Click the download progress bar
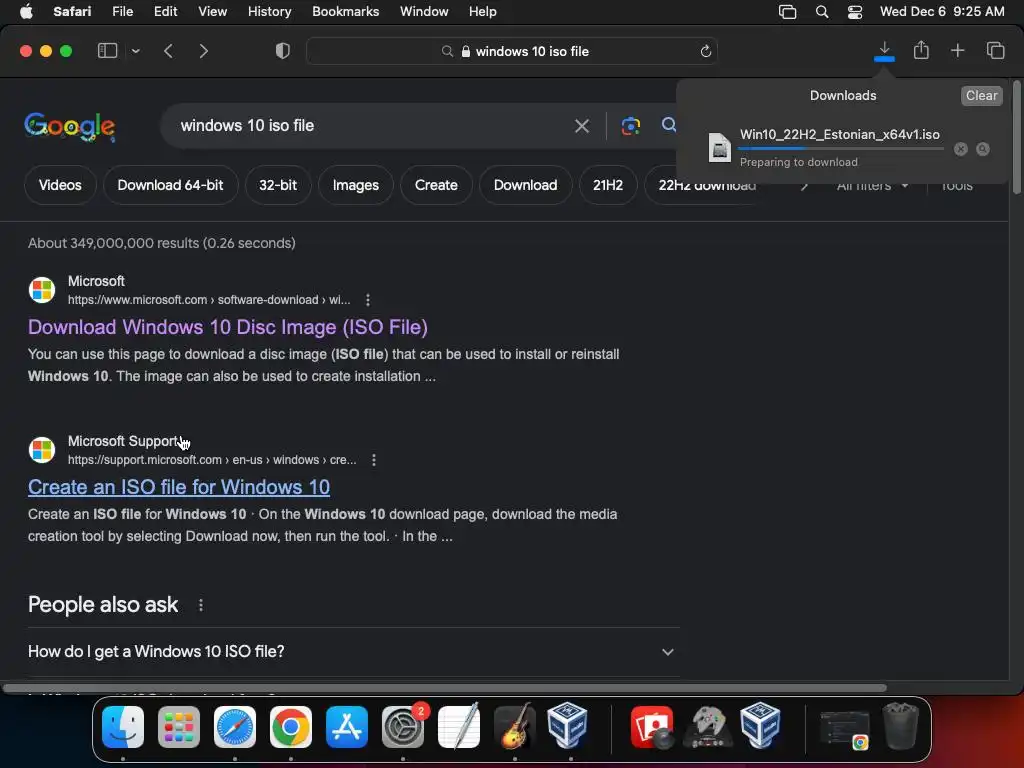 tap(840, 149)
